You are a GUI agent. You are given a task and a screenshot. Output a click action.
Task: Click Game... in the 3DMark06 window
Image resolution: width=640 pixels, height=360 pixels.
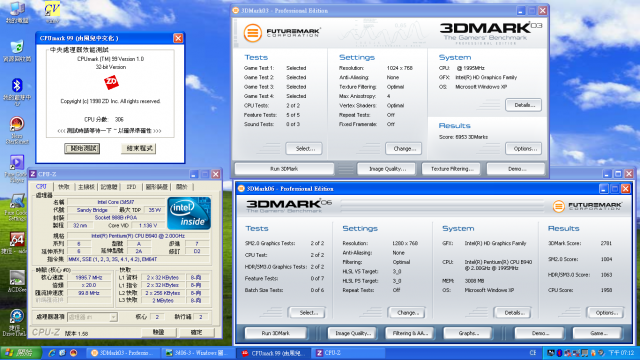598,333
